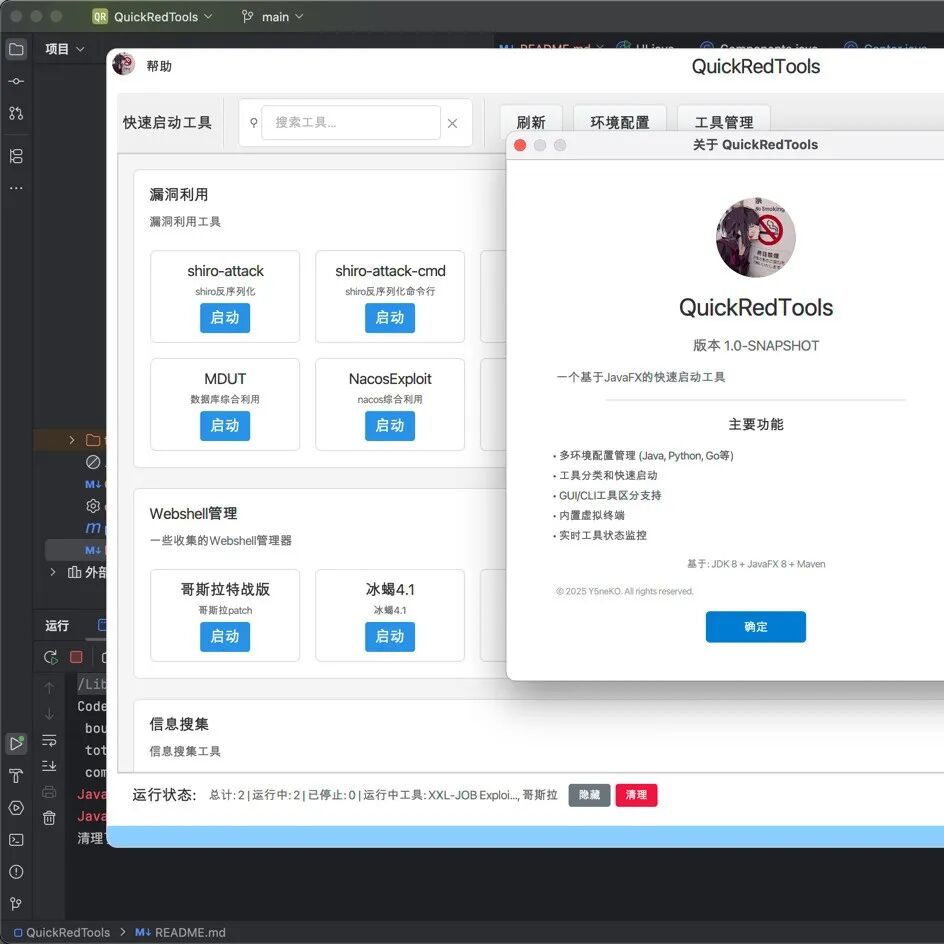Screen dimensions: 944x944
Task: Open the Project tool window folder icon
Action: [16, 49]
